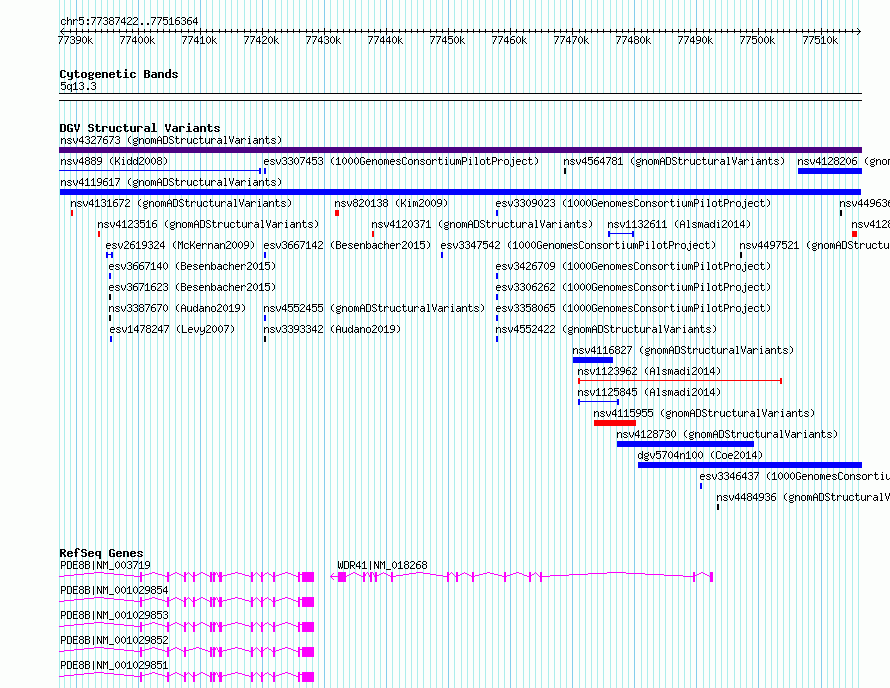890x688 pixels.
Task: Select the WDR41|NM_018268 gene label
Action: [x=383, y=565]
